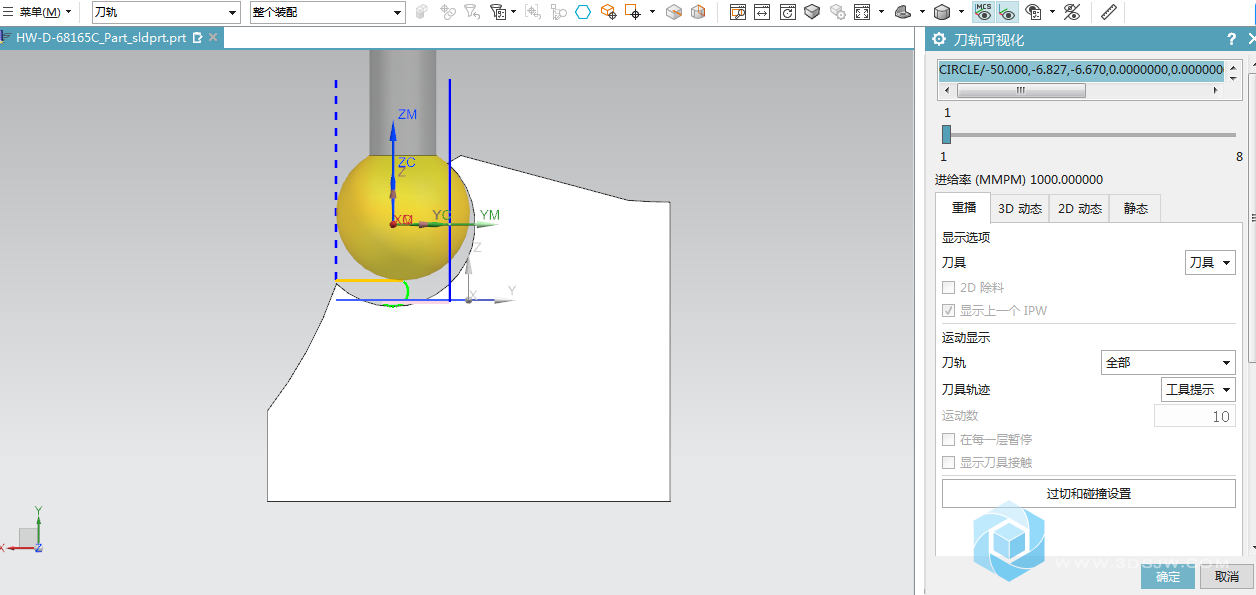Toggle the 在每一层暂停 checkbox
This screenshot has height=595, width=1256.
(x=948, y=440)
